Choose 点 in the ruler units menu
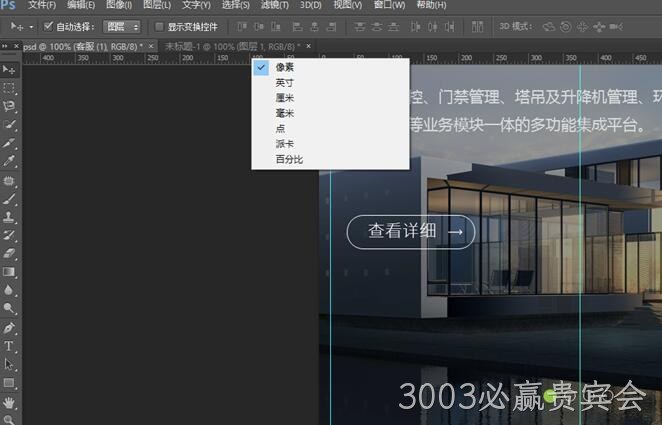662x425 pixels. [330, 128]
